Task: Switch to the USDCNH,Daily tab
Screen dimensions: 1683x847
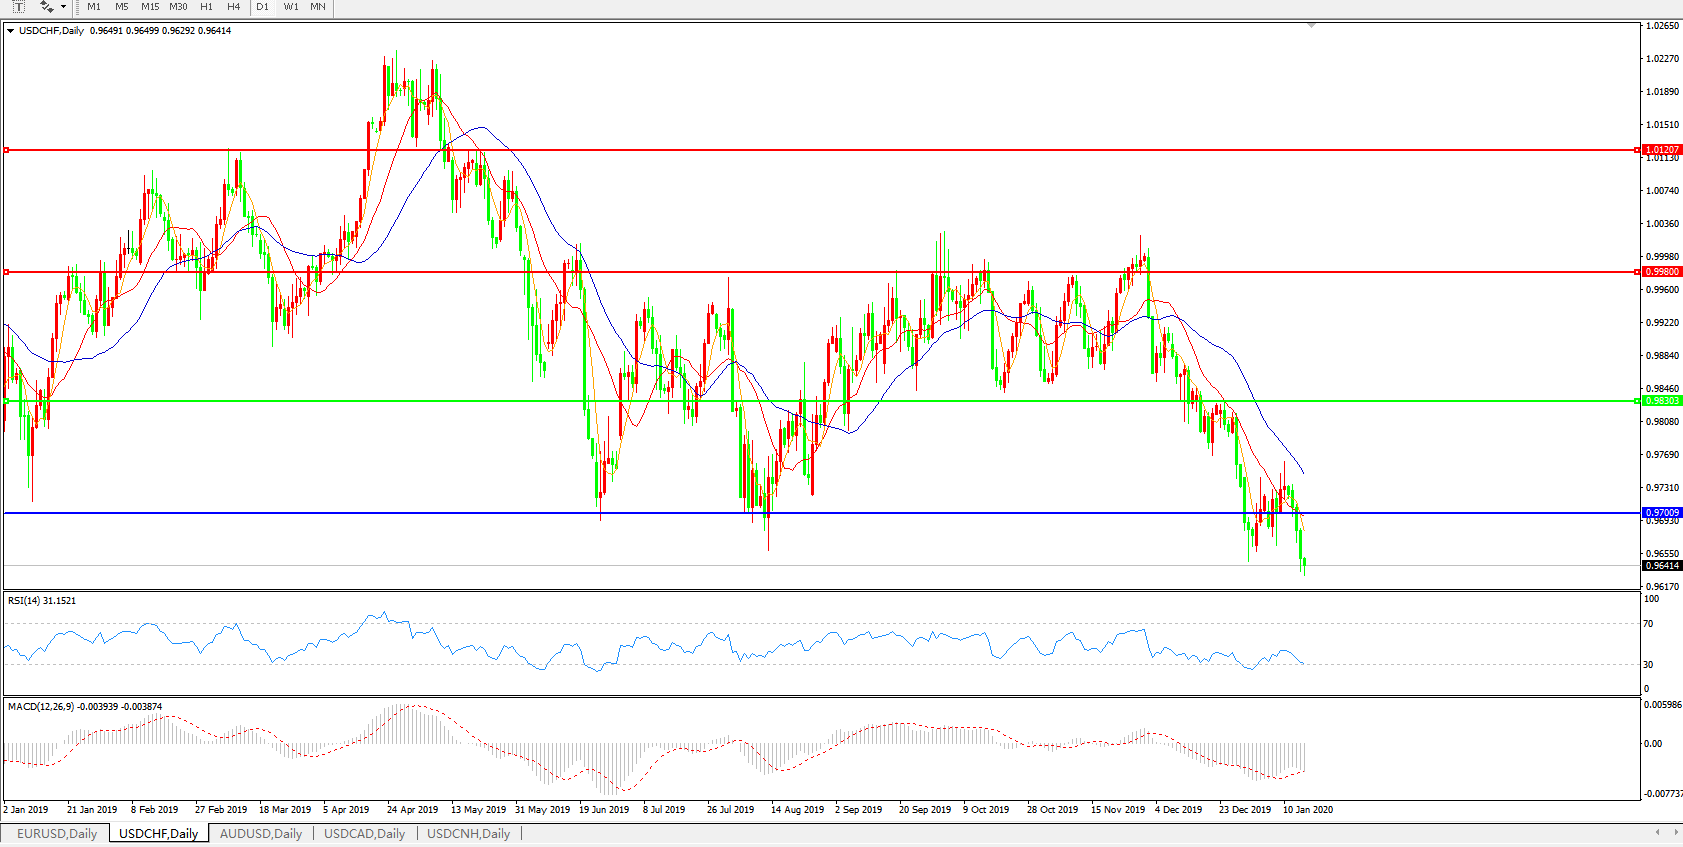Action: (468, 833)
